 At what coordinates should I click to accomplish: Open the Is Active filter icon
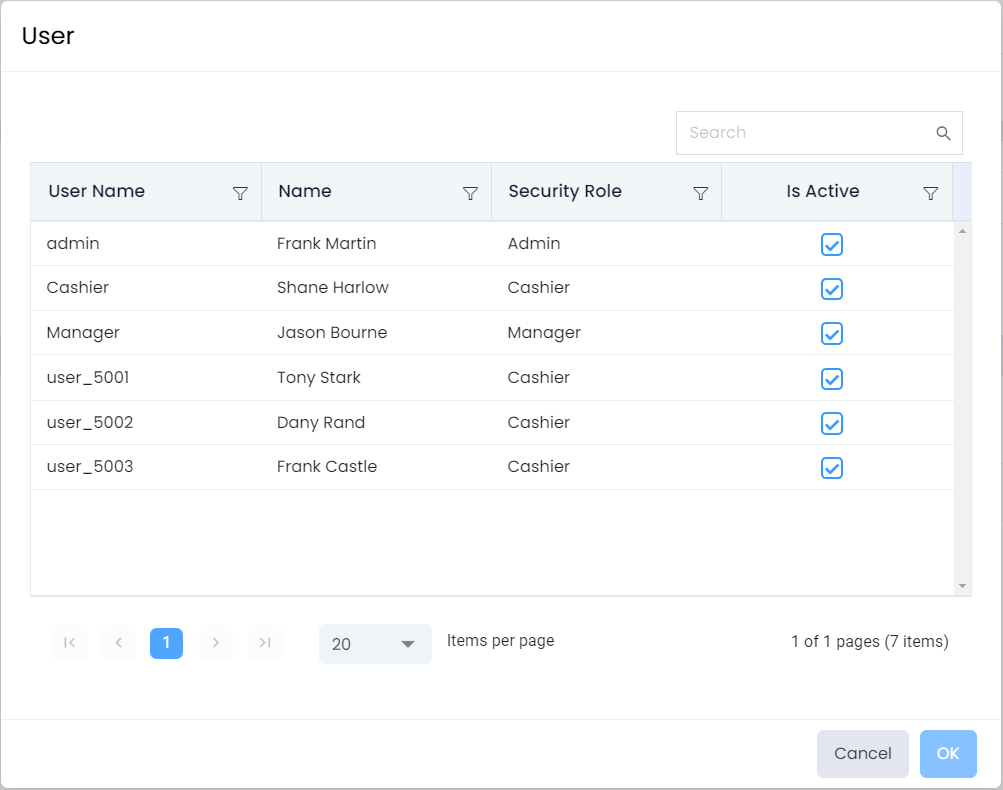coord(931,193)
